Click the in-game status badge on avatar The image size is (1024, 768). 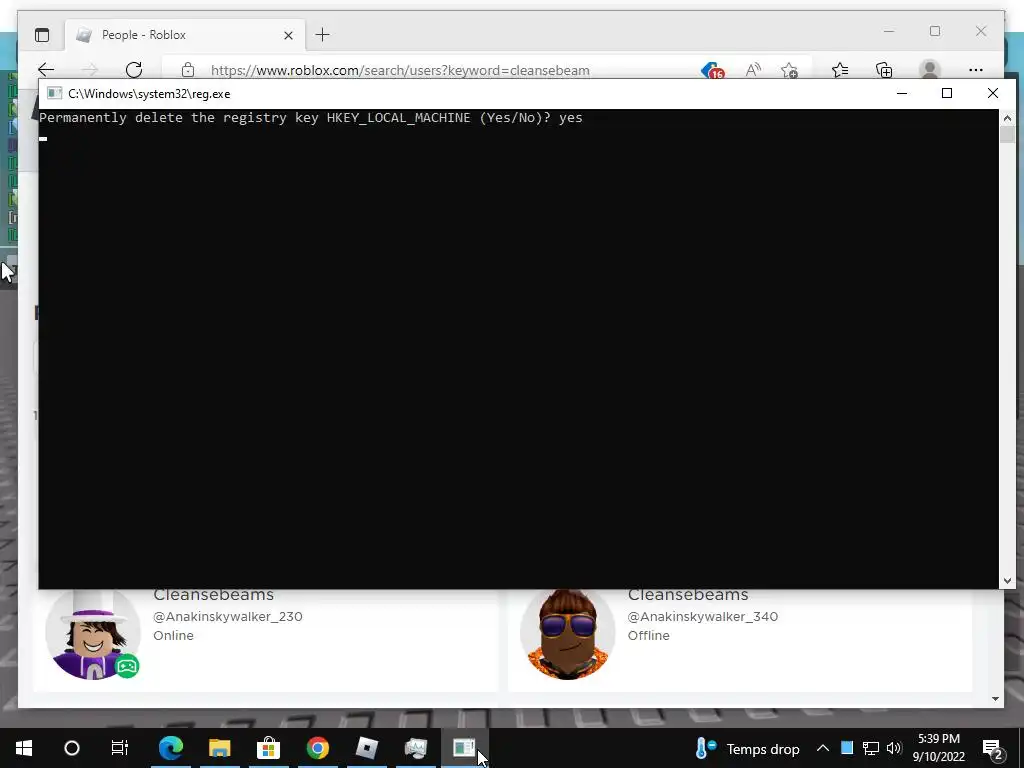point(127,666)
